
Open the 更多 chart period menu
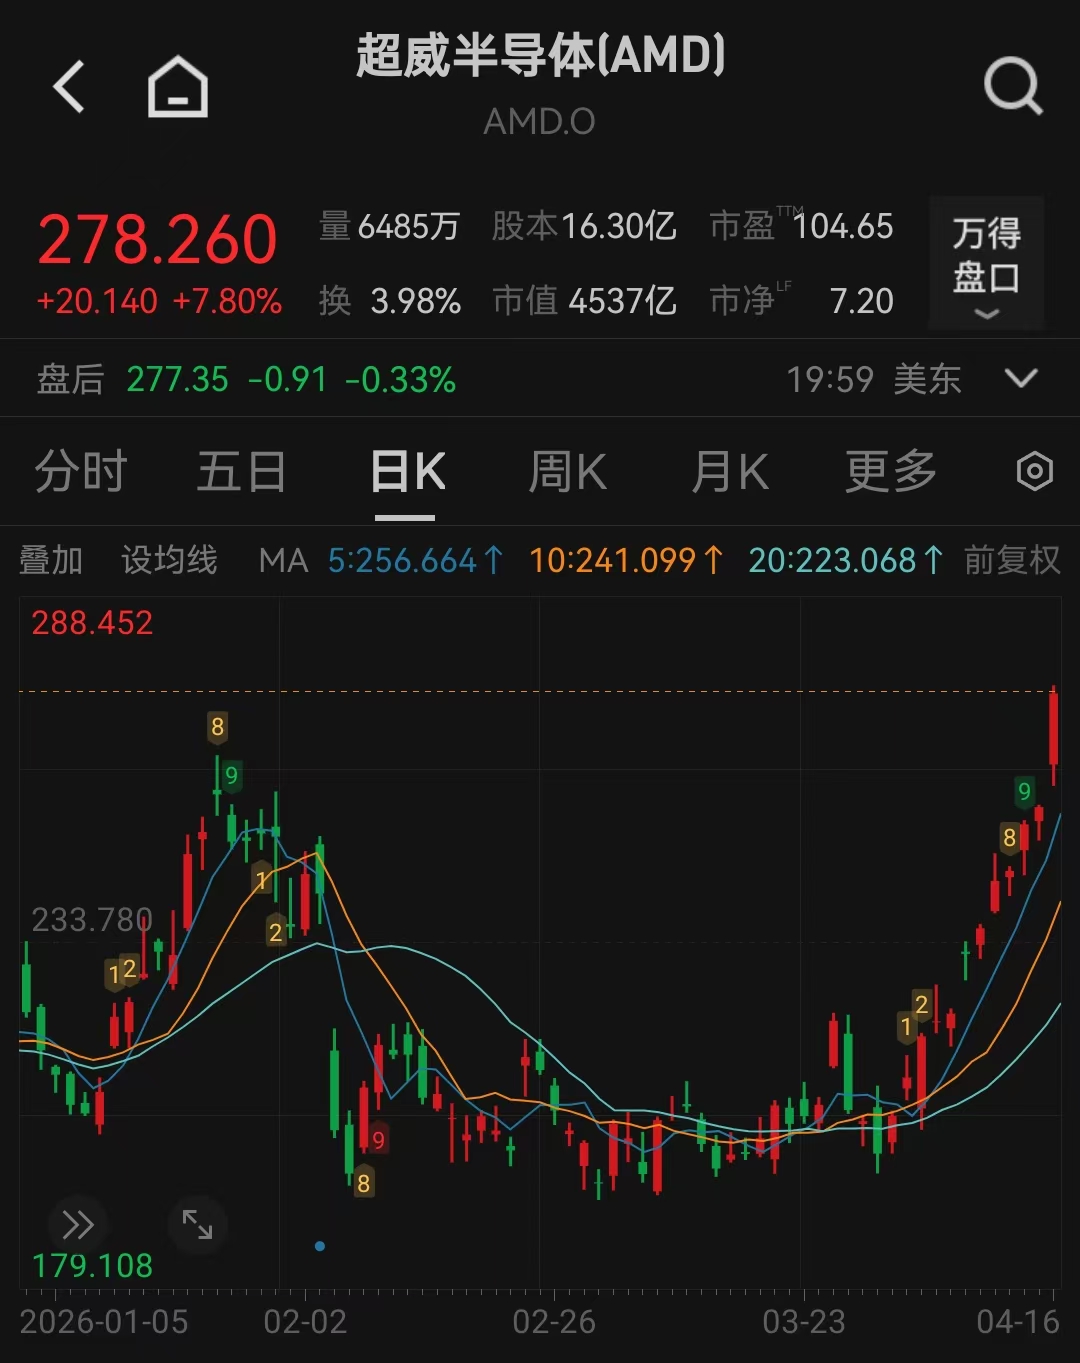pyautogui.click(x=890, y=471)
